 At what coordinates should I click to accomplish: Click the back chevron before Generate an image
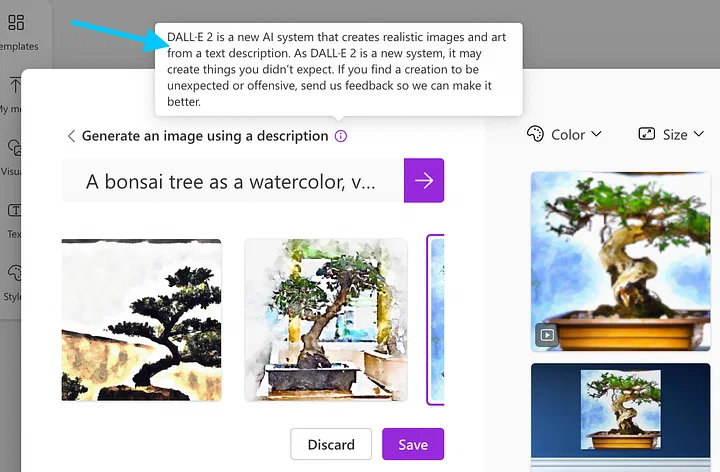pyautogui.click(x=71, y=136)
